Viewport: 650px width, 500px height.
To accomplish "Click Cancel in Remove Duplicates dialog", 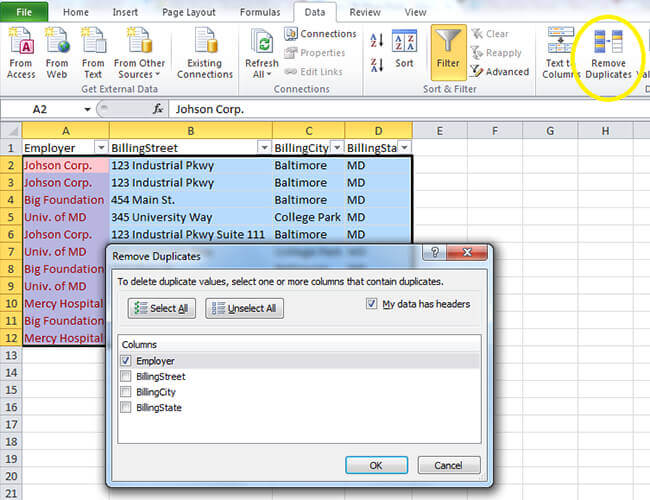I will (449, 465).
